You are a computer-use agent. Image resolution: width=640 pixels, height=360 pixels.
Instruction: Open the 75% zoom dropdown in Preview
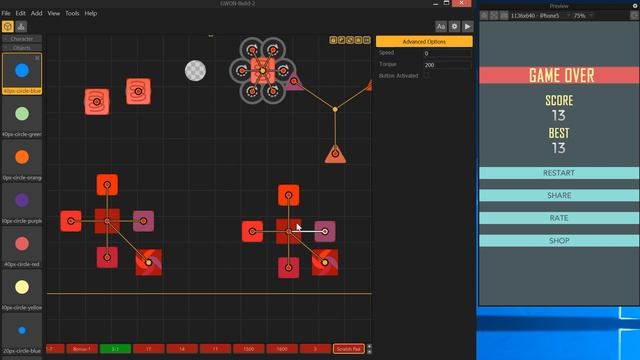583,16
